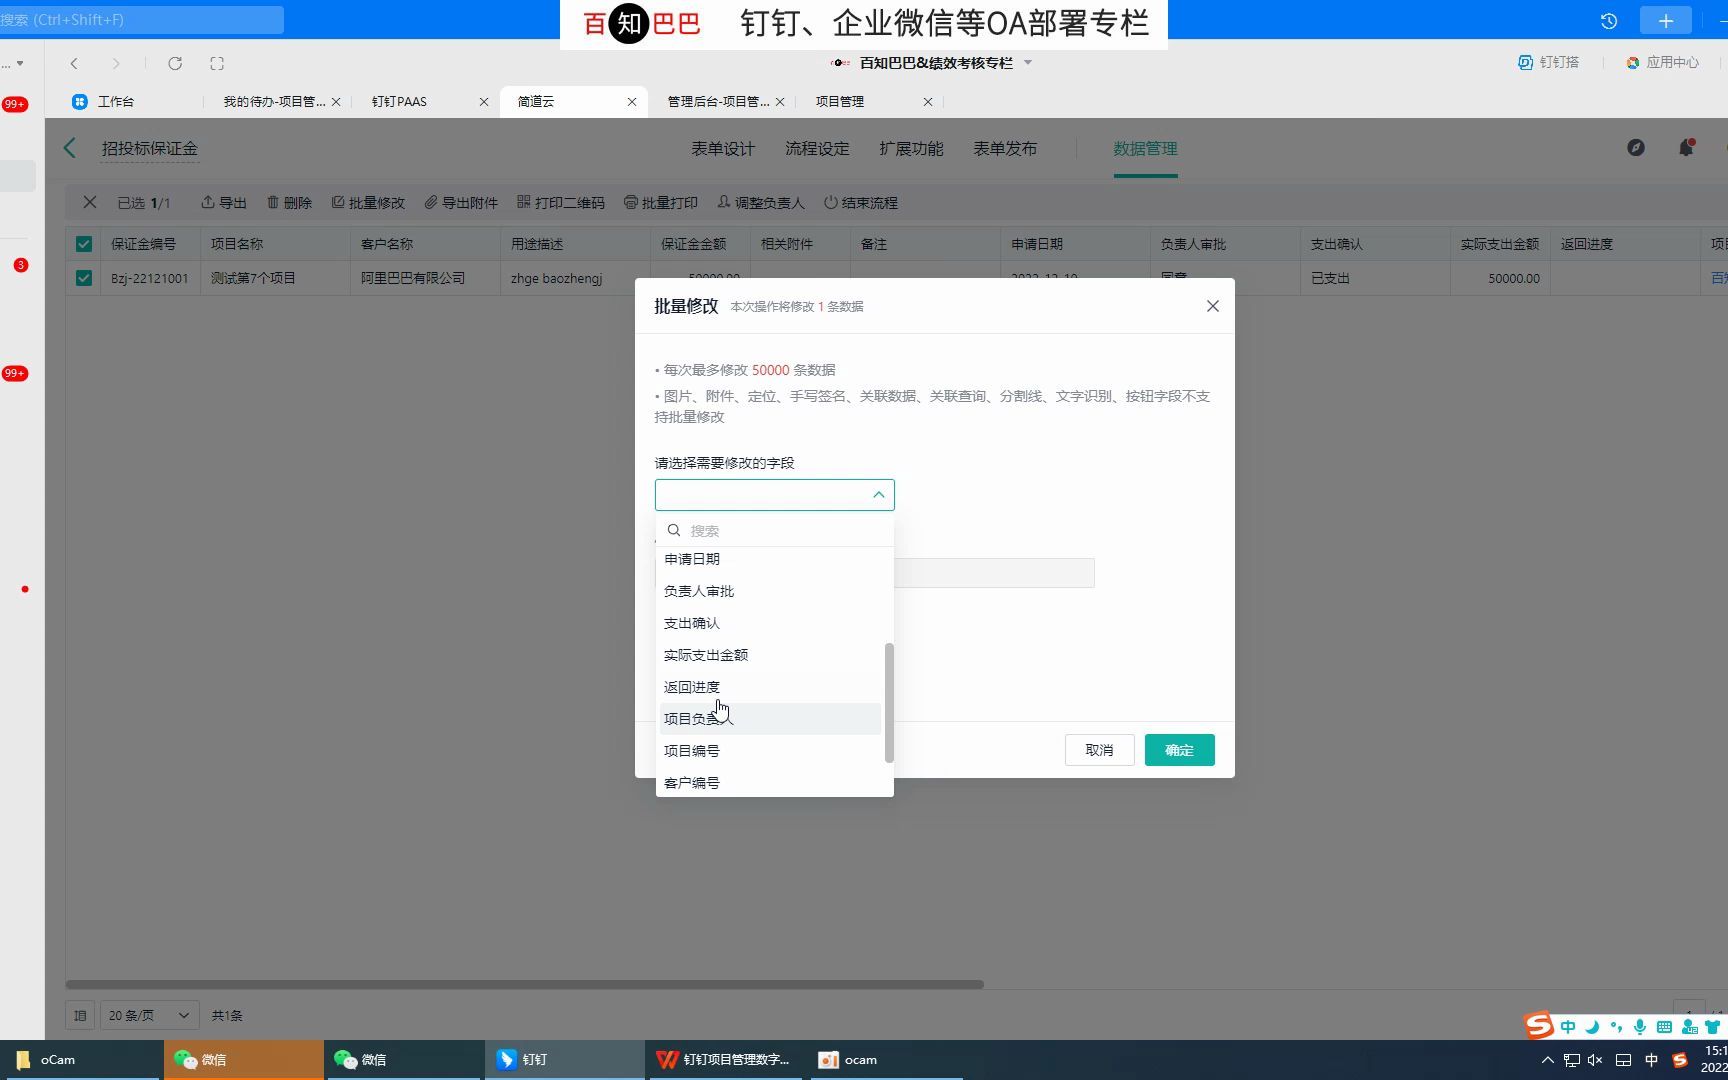This screenshot has height=1080, width=1728.
Task: Open 钉钉 from the taskbar
Action: pyautogui.click(x=565, y=1060)
